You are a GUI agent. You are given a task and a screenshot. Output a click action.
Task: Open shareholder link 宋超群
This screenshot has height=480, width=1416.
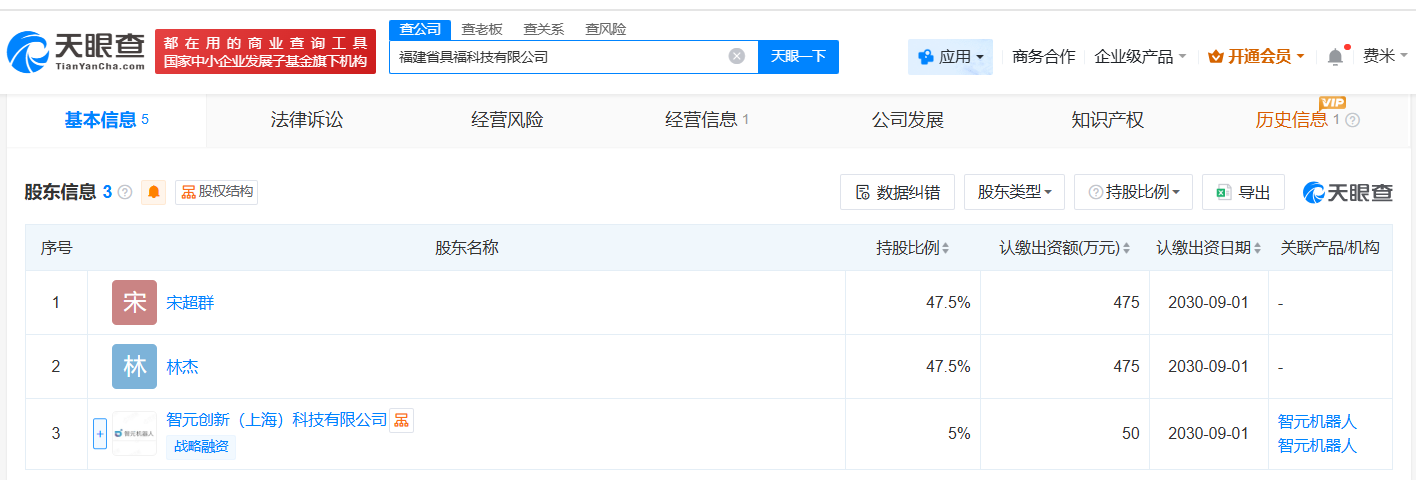[x=190, y=302]
